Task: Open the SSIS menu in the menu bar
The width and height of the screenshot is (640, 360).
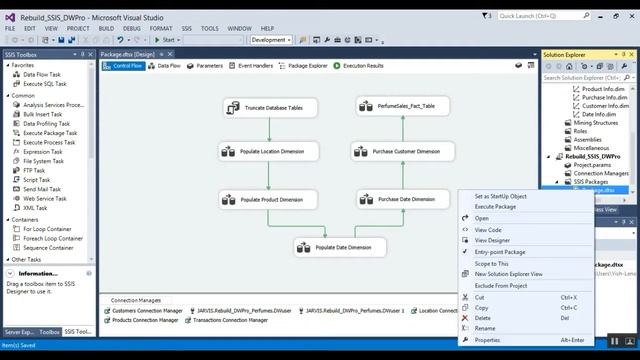Action: (187, 29)
